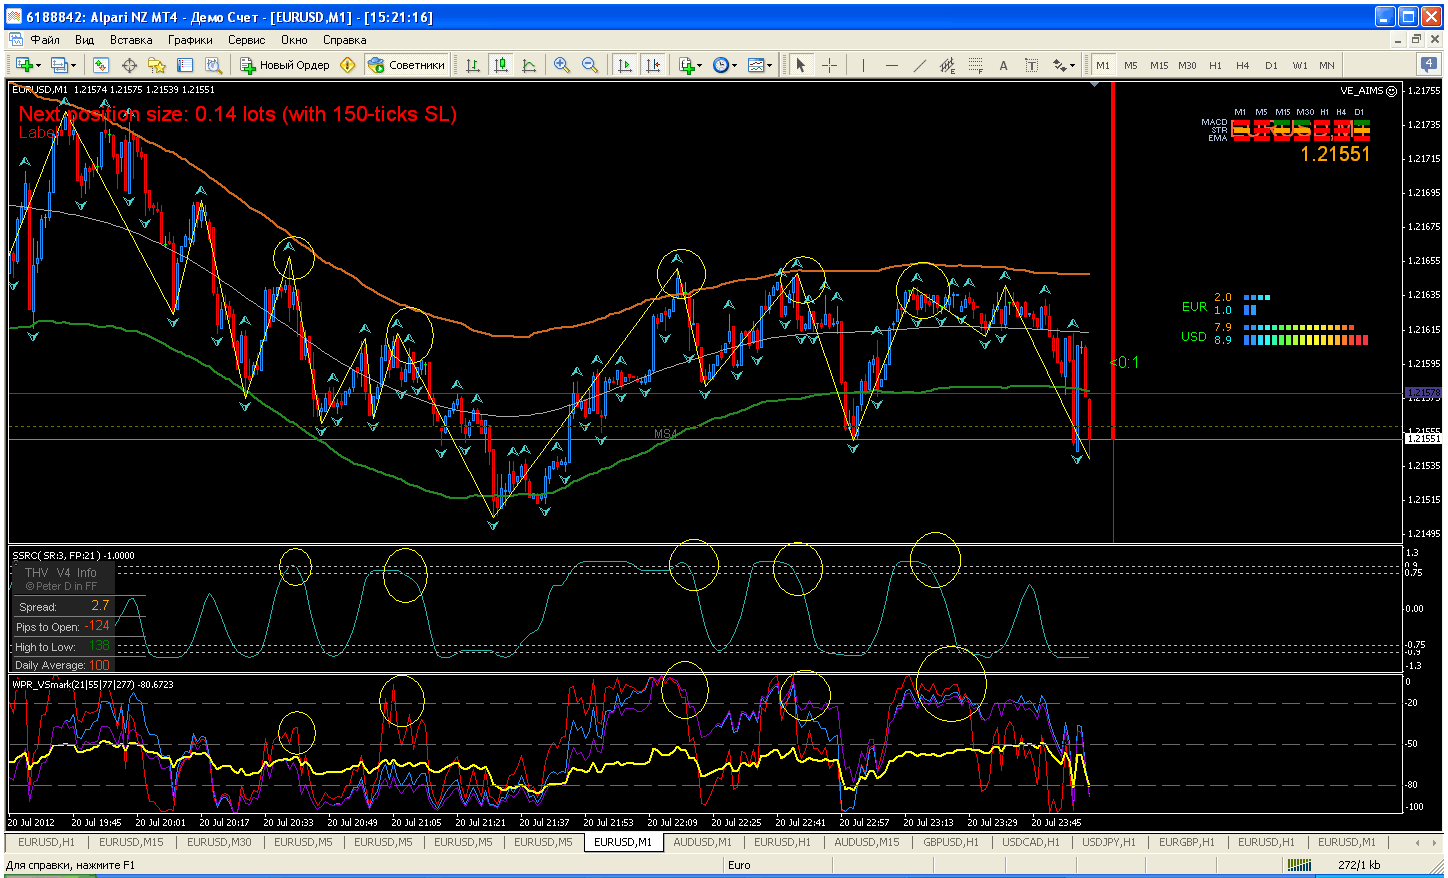
Task: Select the Text (A) tool
Action: pos(1003,65)
